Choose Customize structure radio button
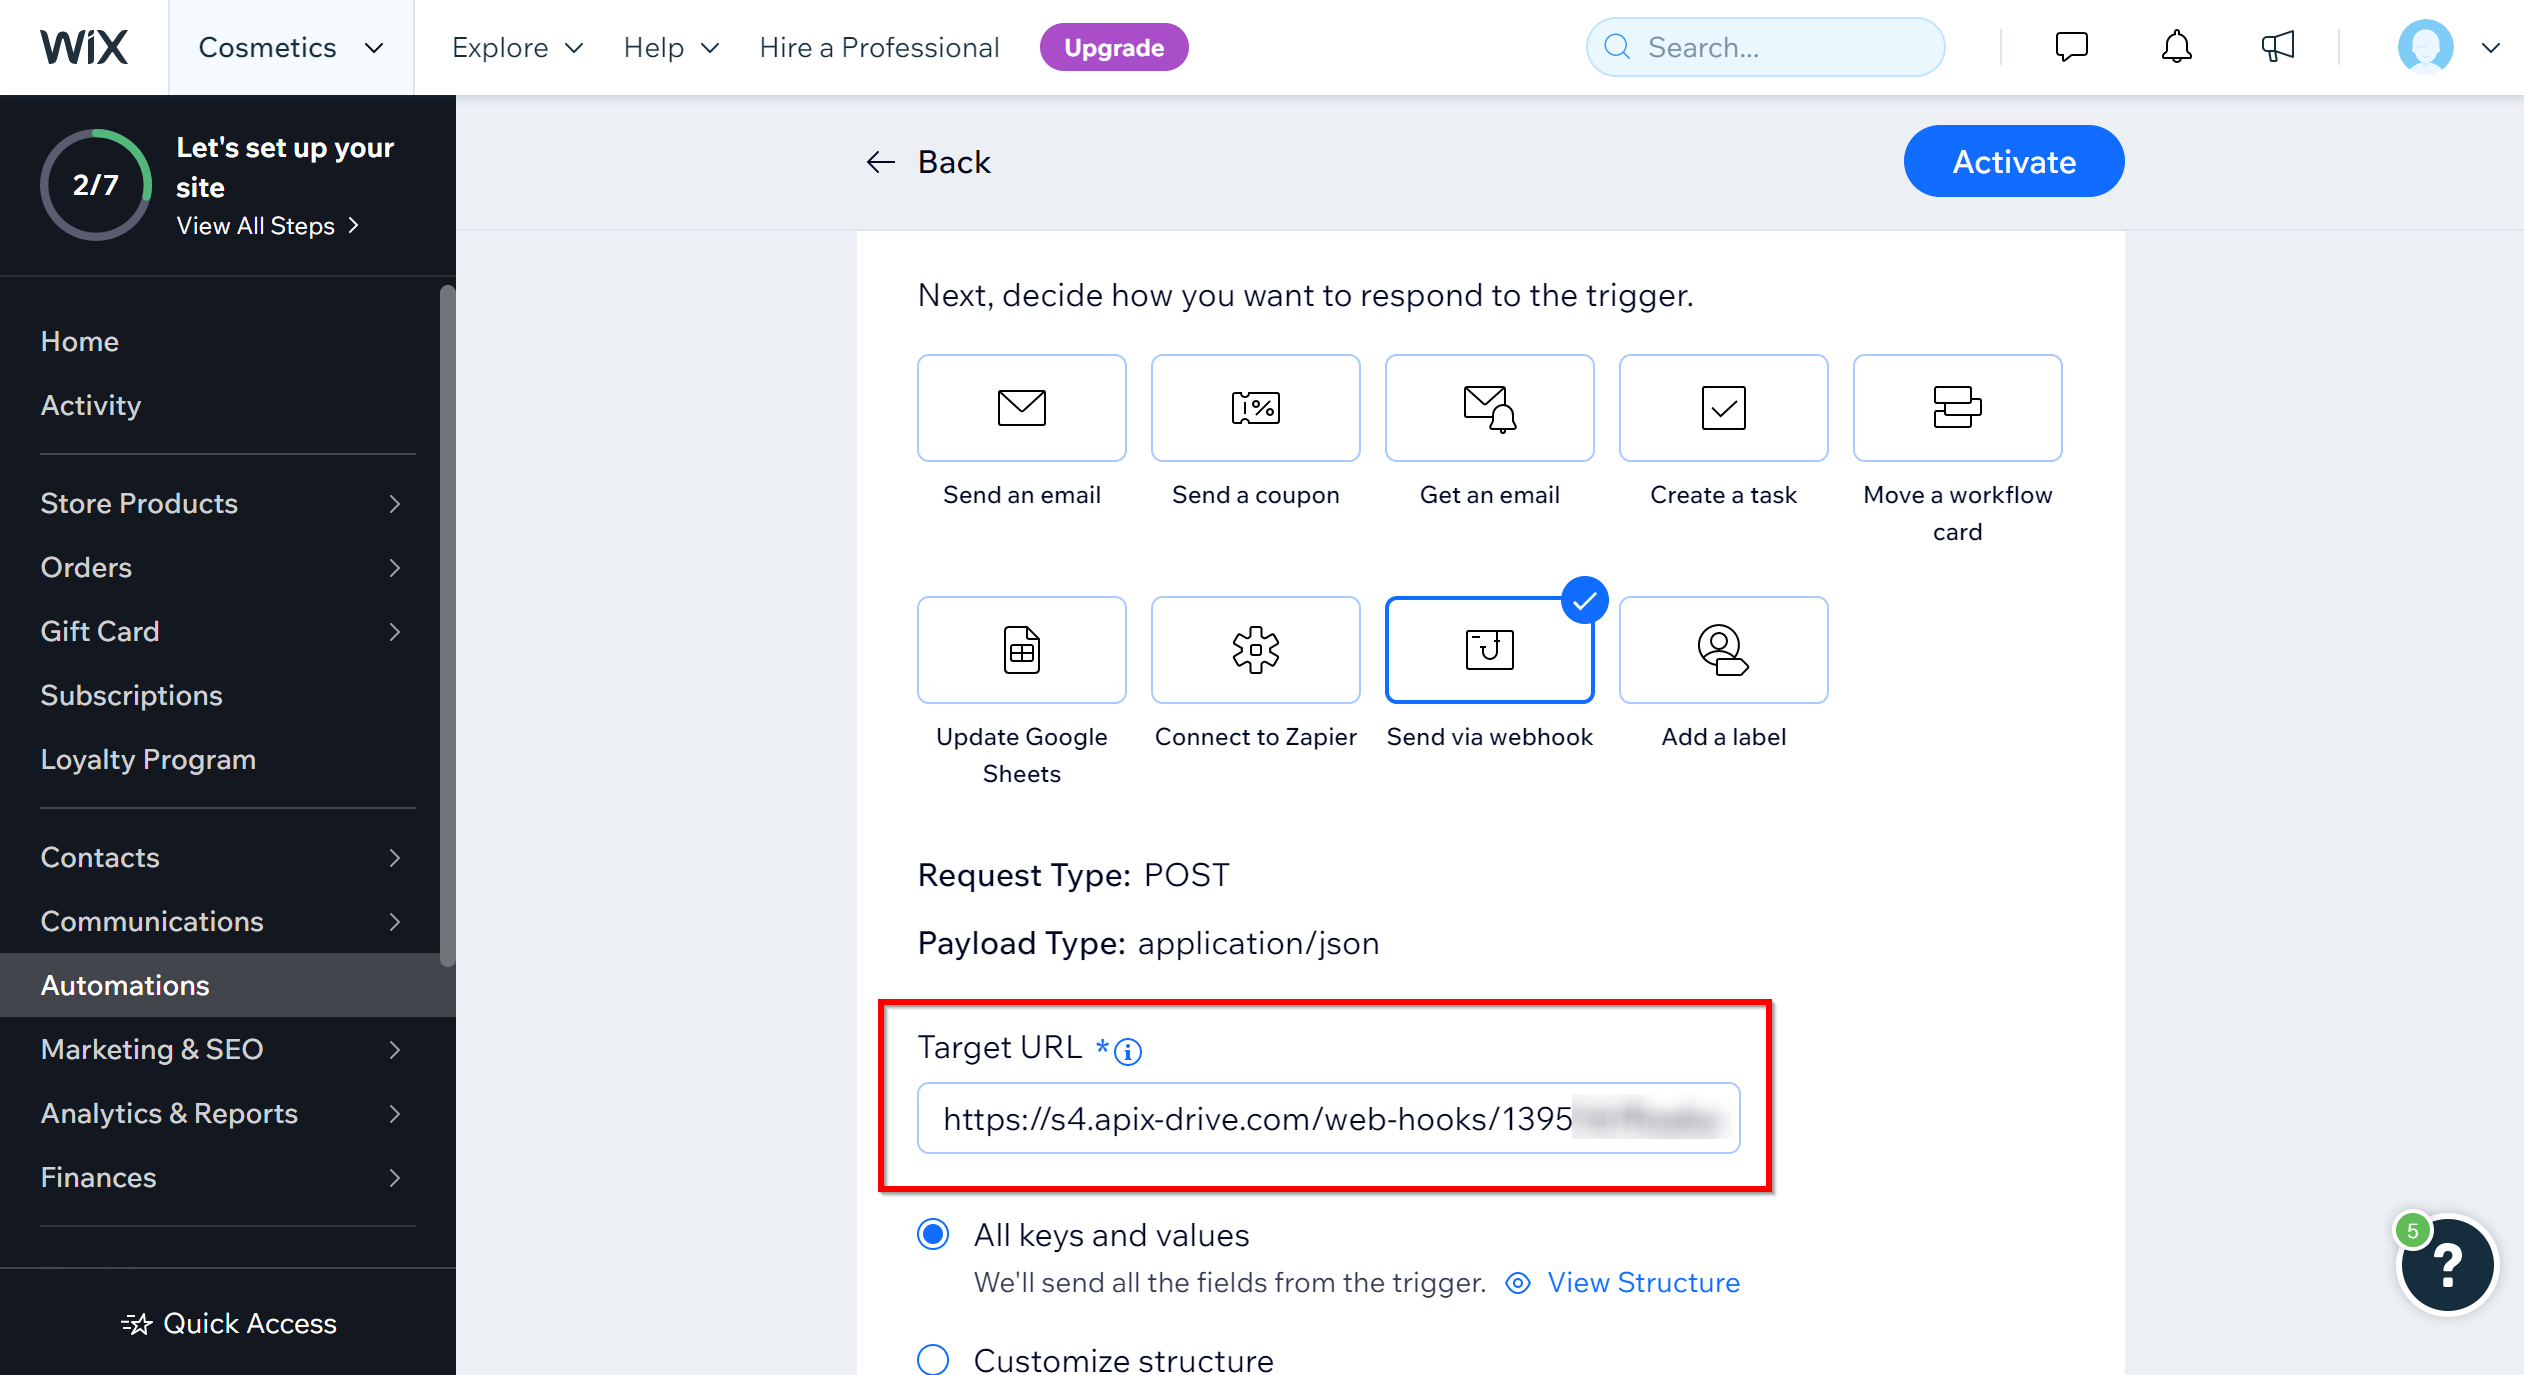Image resolution: width=2524 pixels, height=1375 pixels. coord(933,1359)
